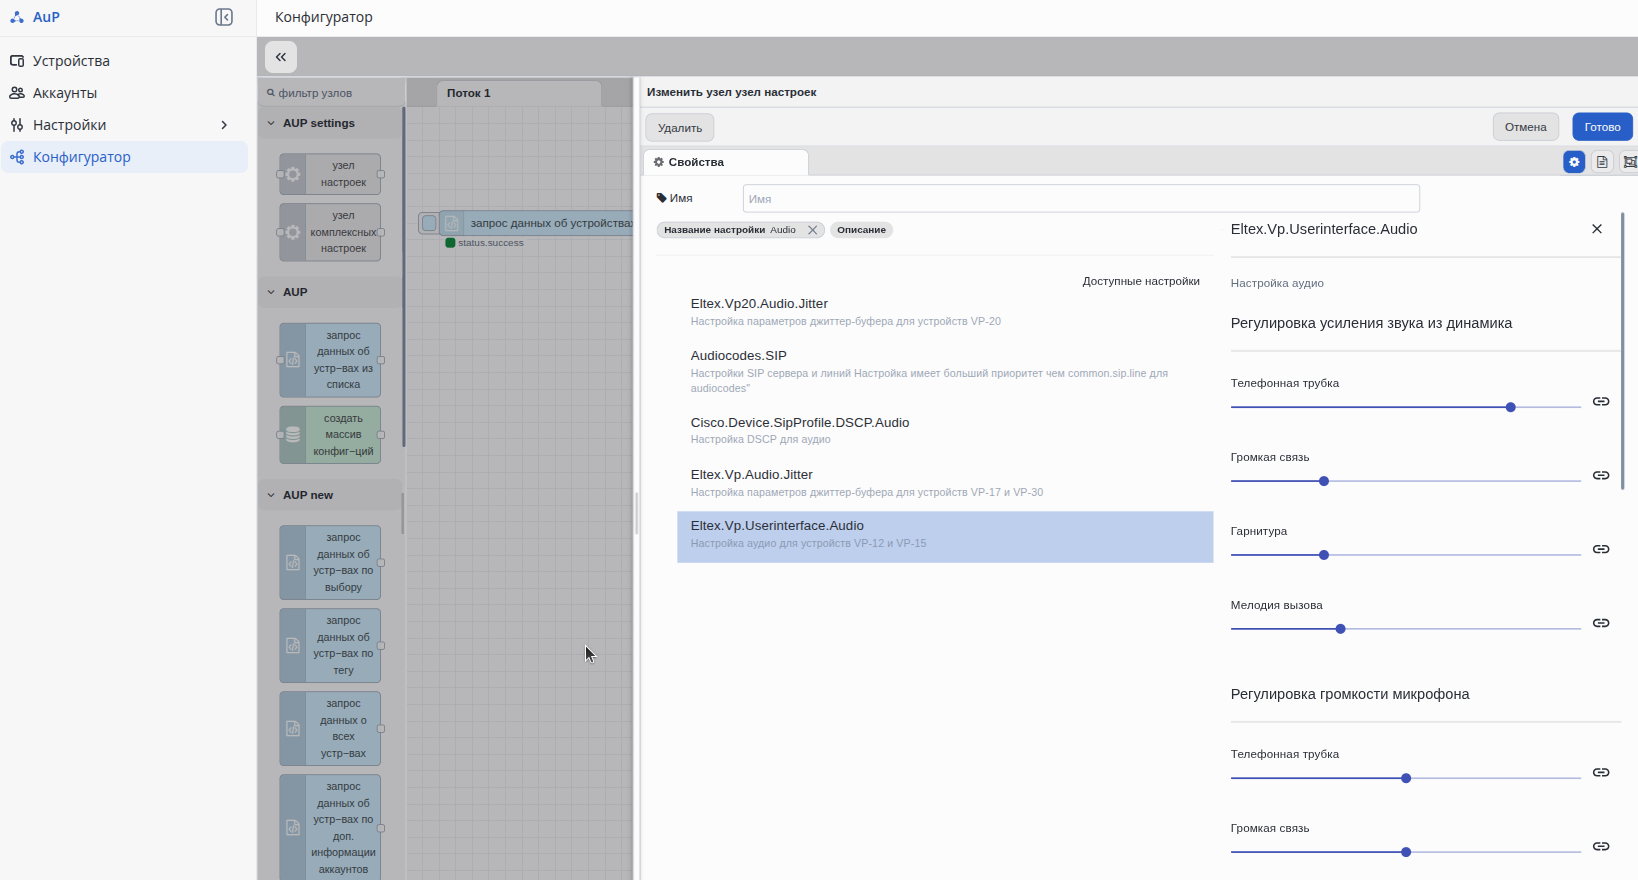Click link icon beside Мелодия вызова slider
Viewport: 1638px width, 880px height.
(x=1601, y=623)
